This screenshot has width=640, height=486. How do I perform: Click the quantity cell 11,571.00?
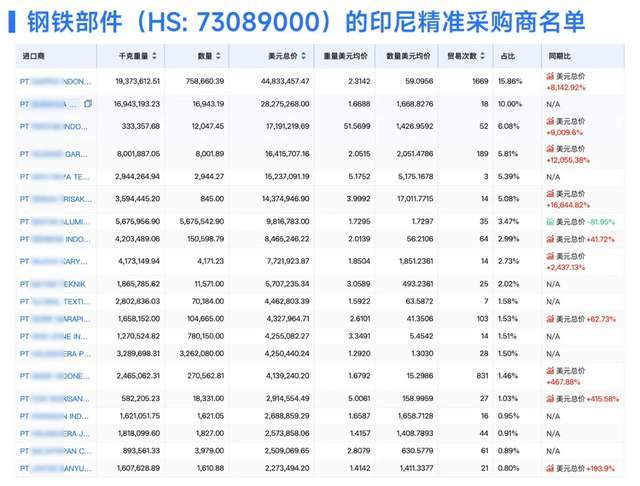pyautogui.click(x=209, y=284)
